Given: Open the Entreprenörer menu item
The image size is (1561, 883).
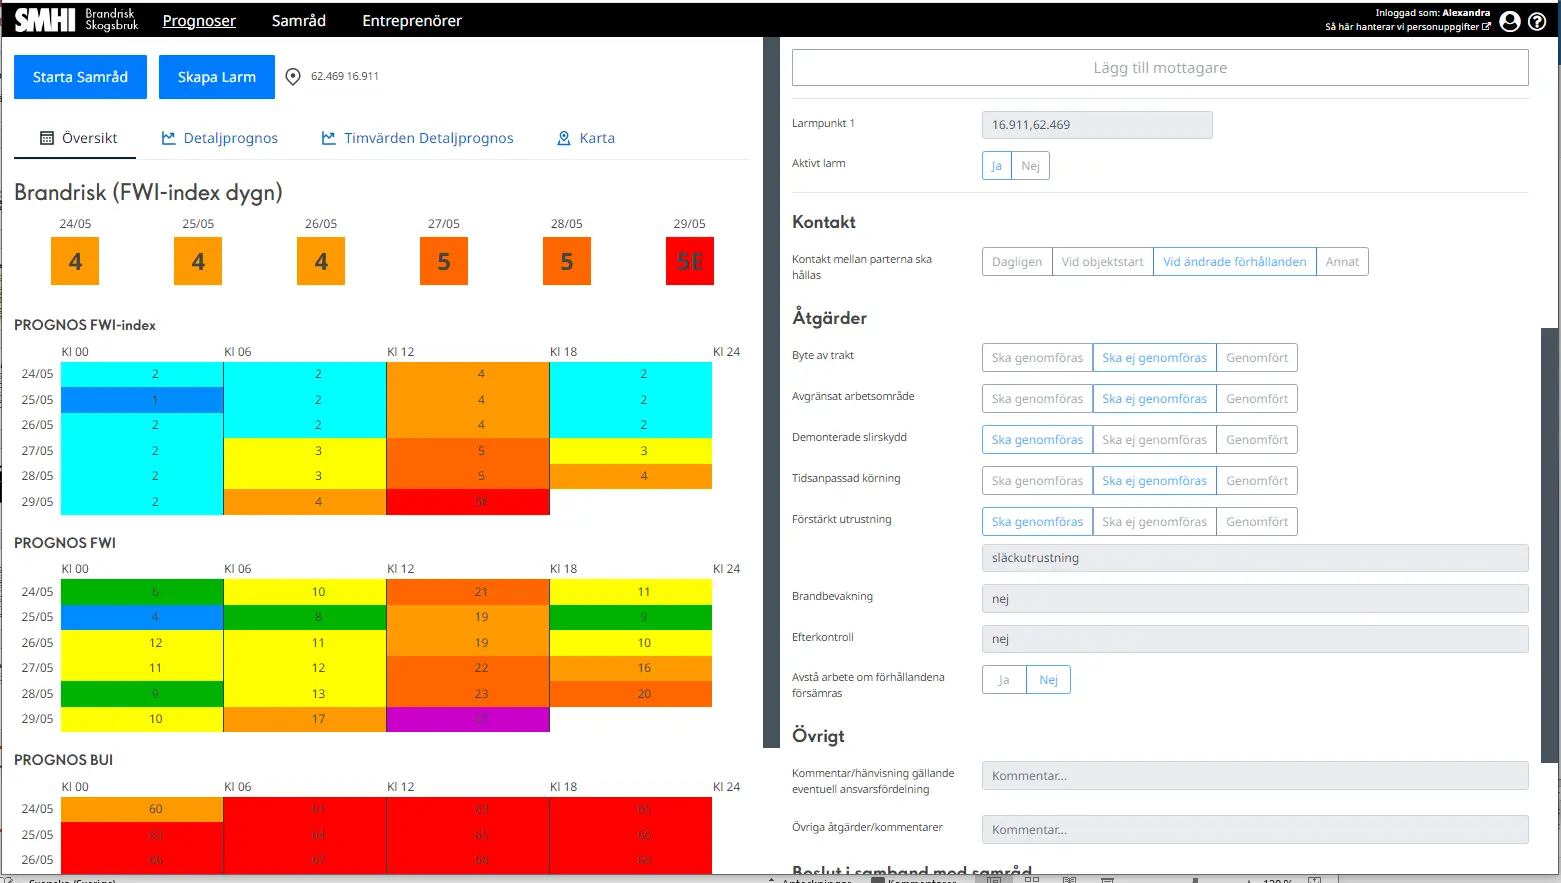Looking at the screenshot, I should click(x=412, y=21).
